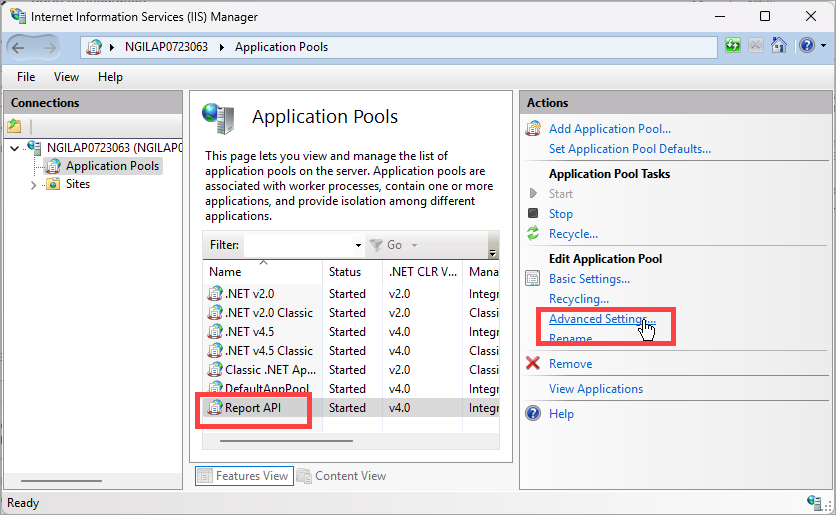Click the Home icon in the address bar
The image size is (836, 515).
(x=779, y=46)
